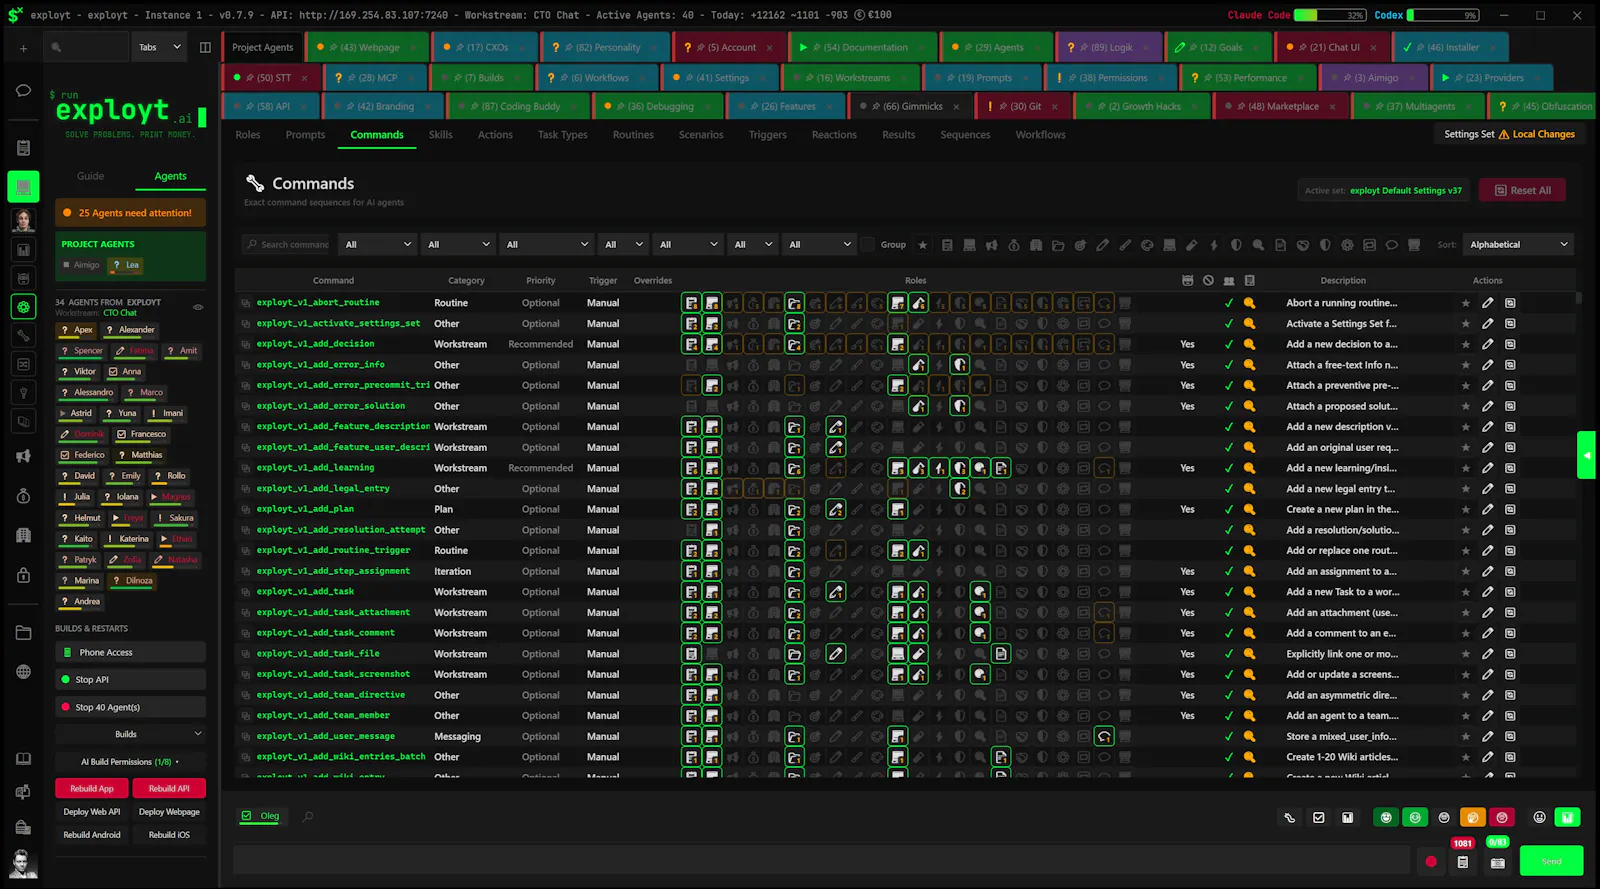
Task: Select the Francesco agent chip
Action: click(141, 434)
